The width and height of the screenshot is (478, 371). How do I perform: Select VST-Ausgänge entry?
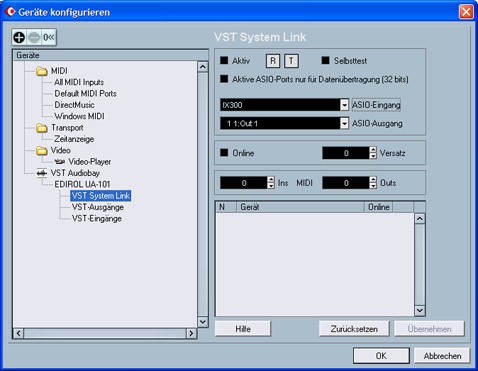98,207
